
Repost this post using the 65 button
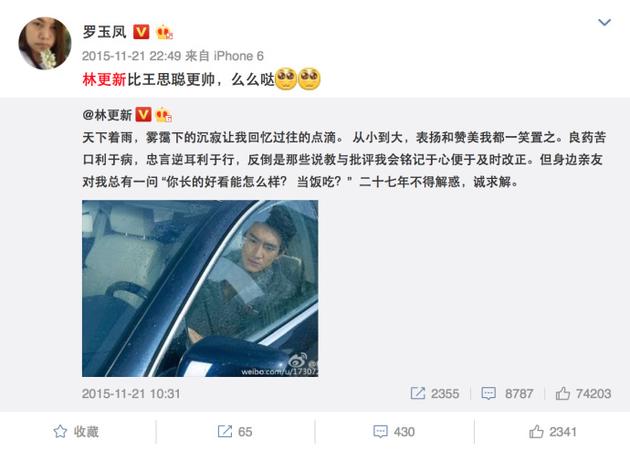pyautogui.click(x=235, y=432)
